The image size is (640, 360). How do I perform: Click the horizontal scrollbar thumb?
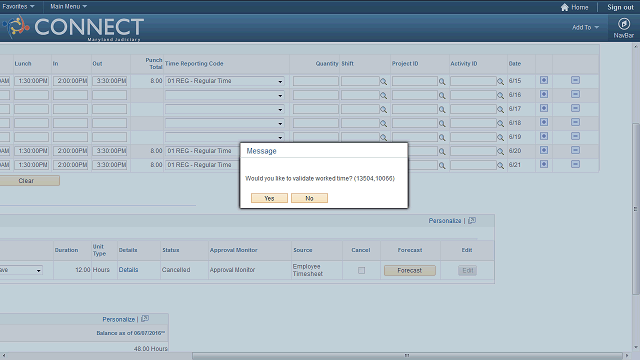[x=407, y=356]
